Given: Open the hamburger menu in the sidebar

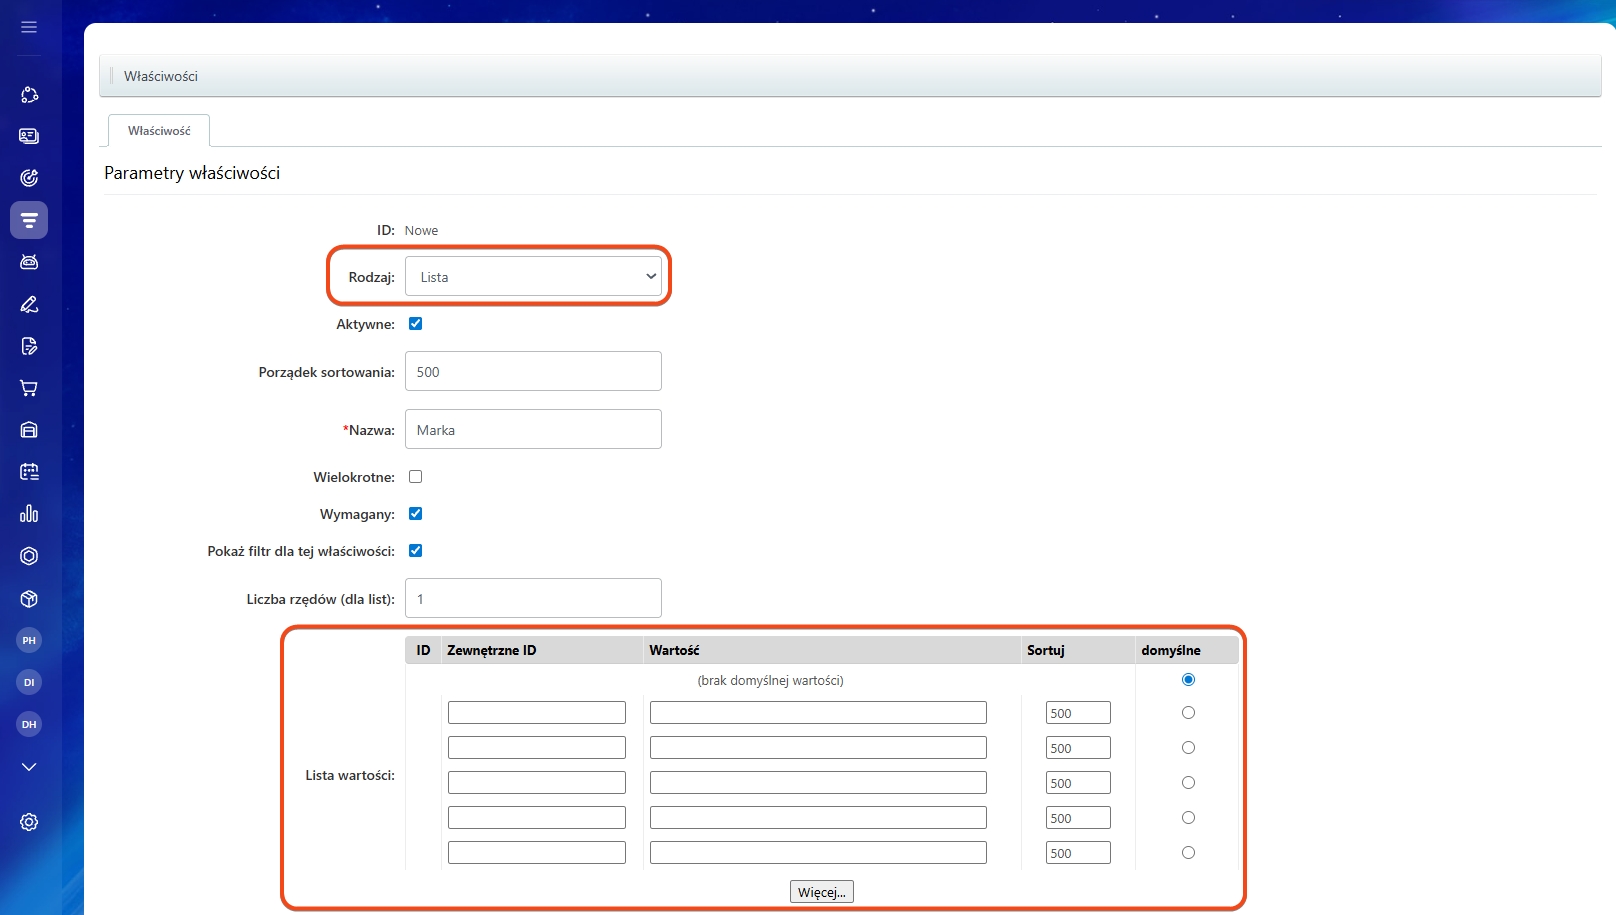Looking at the screenshot, I should pos(29,27).
